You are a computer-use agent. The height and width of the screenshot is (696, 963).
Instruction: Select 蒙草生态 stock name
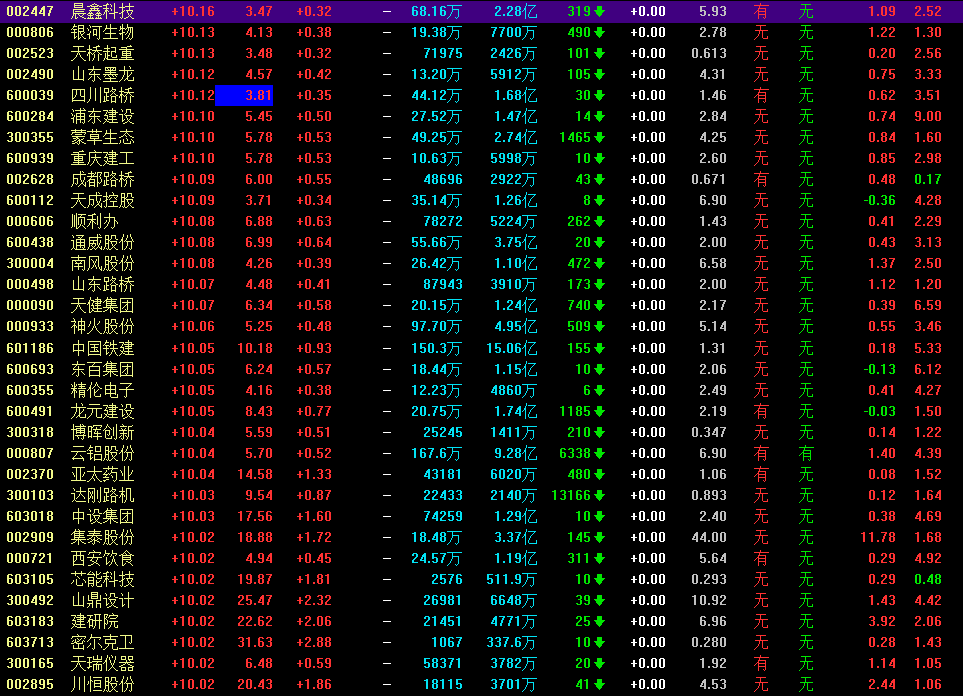click(x=102, y=137)
